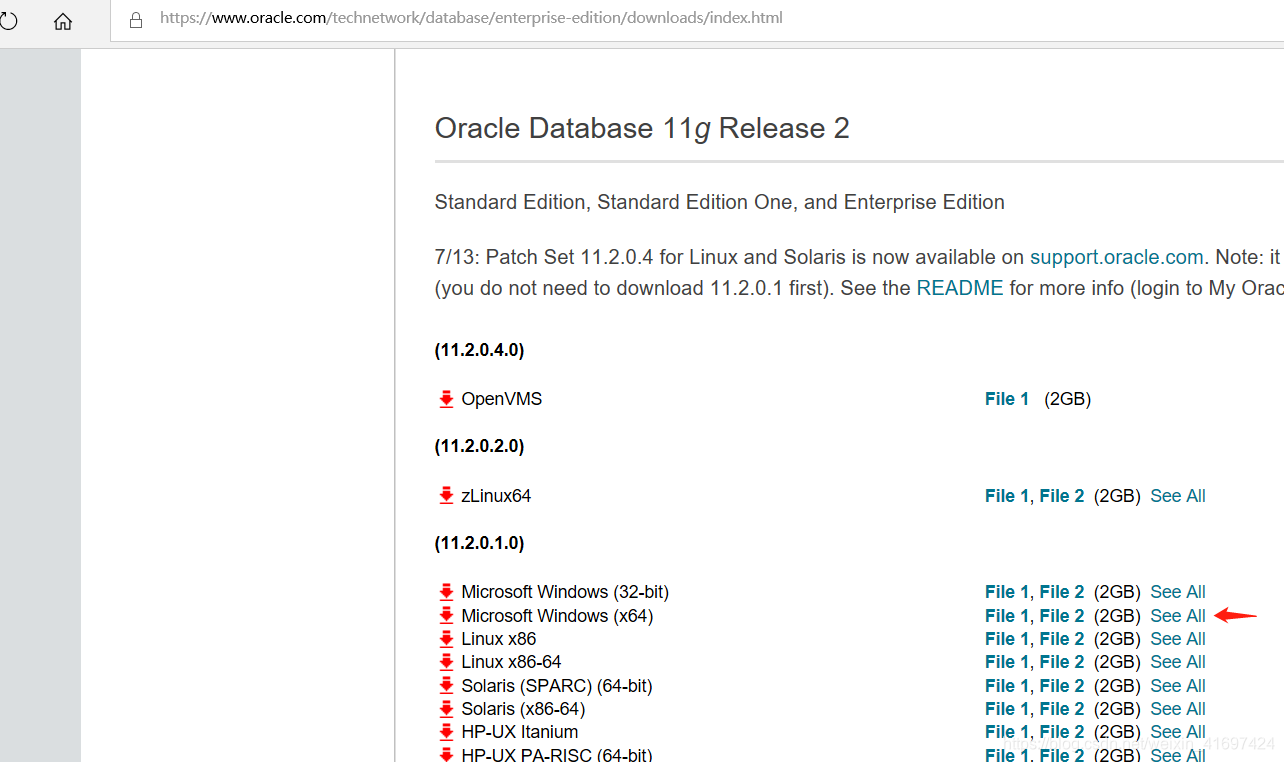Open See All for Linux x86-64
This screenshot has width=1284, height=762.
tap(1178, 662)
